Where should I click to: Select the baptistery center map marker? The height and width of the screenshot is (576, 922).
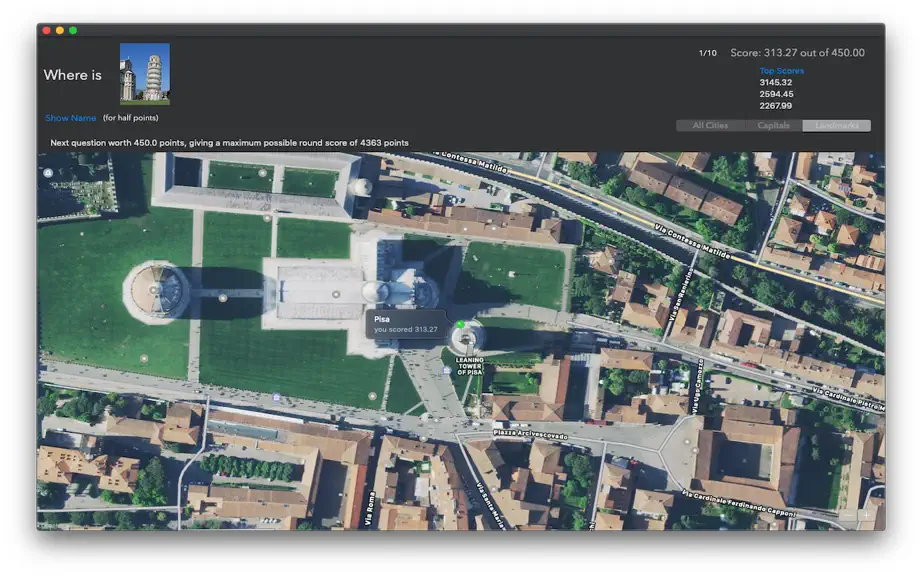pyautogui.click(x=153, y=290)
